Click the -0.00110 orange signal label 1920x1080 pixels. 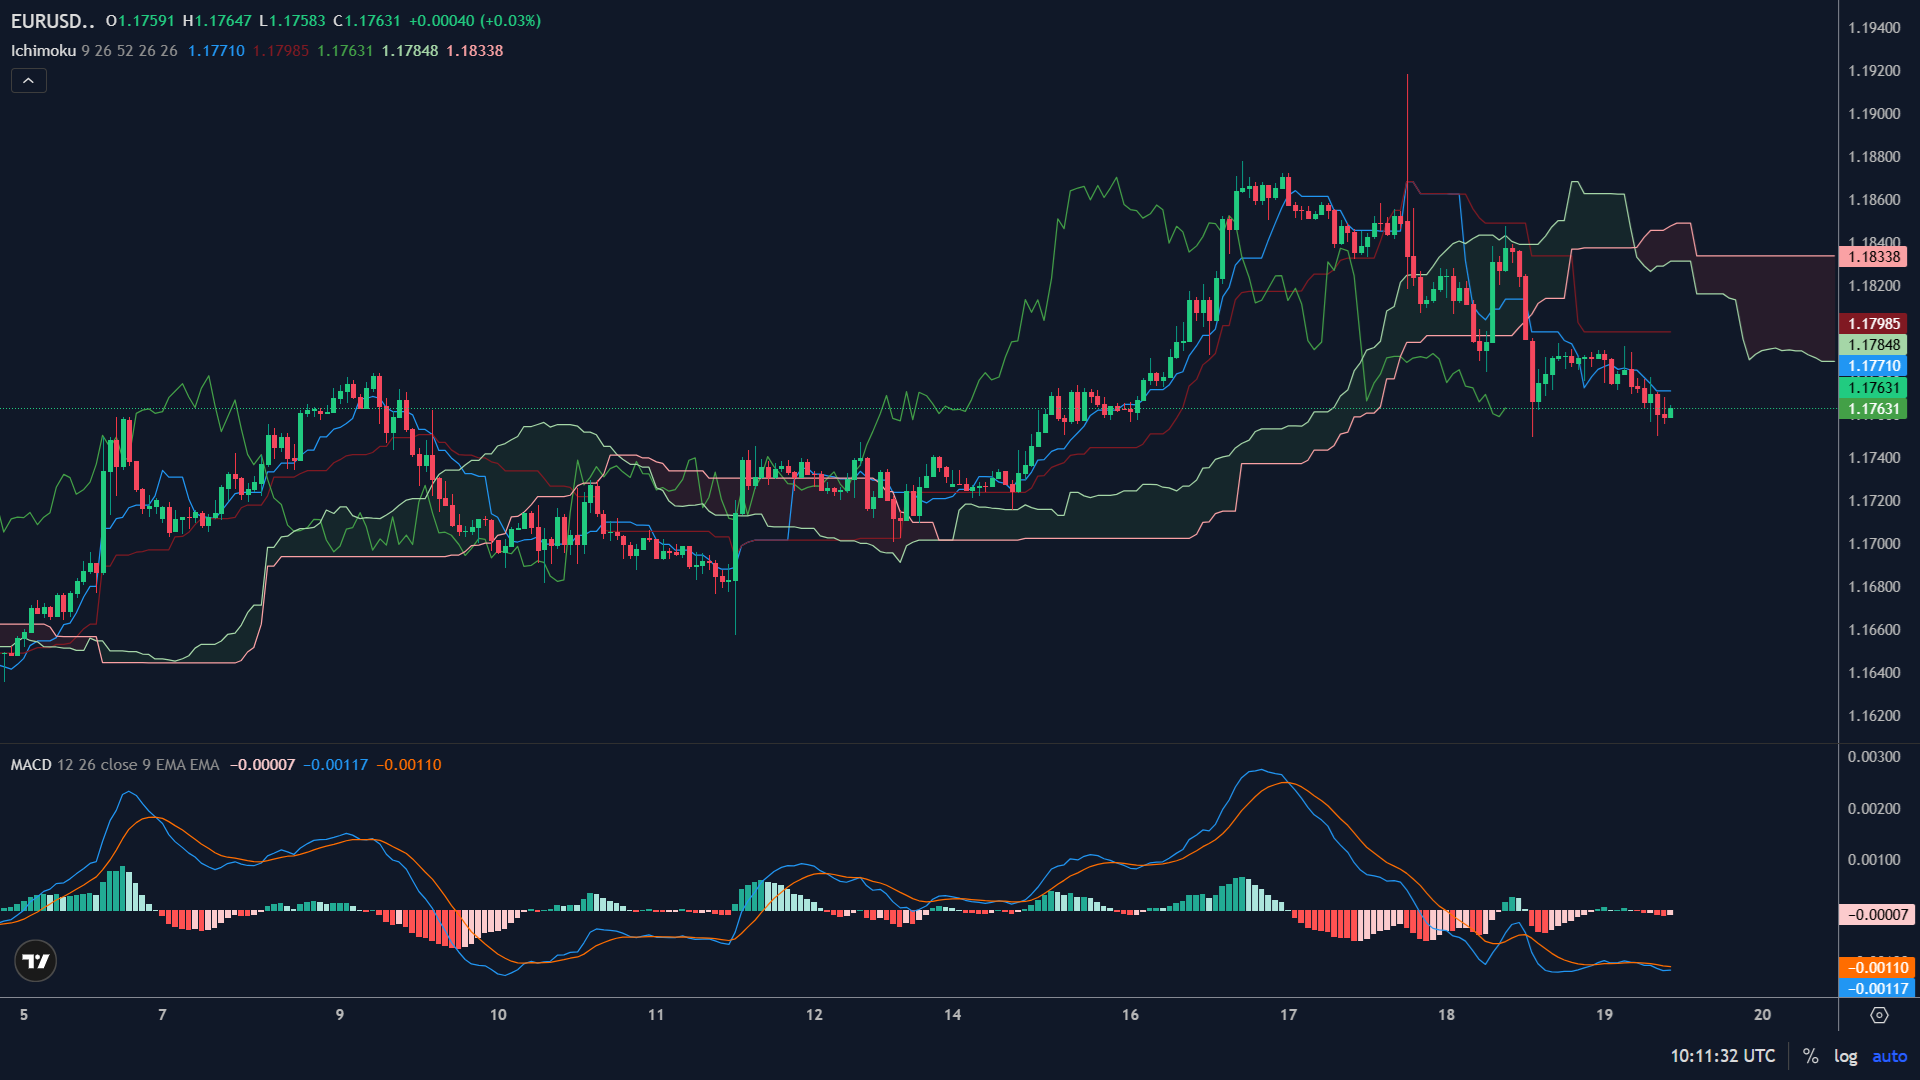click(1877, 967)
